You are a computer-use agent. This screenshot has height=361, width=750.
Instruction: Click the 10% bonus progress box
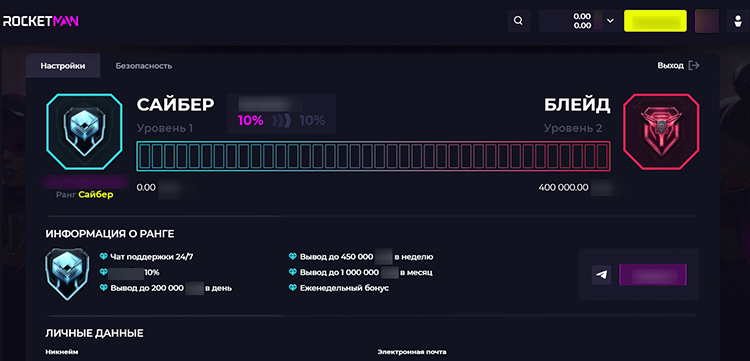(x=281, y=113)
